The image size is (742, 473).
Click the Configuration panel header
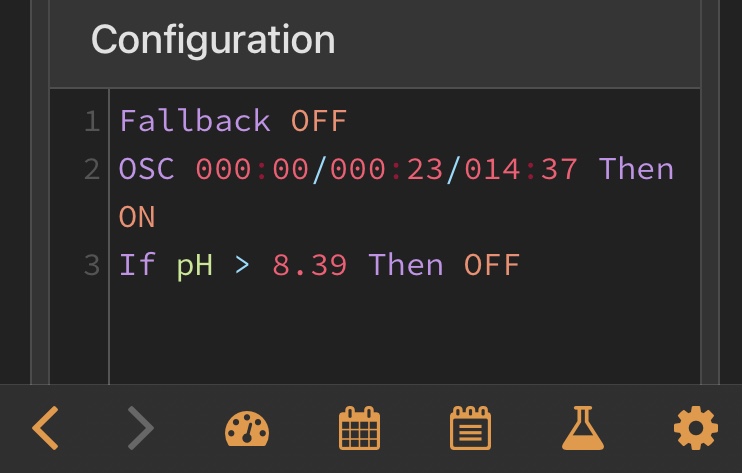(x=213, y=40)
